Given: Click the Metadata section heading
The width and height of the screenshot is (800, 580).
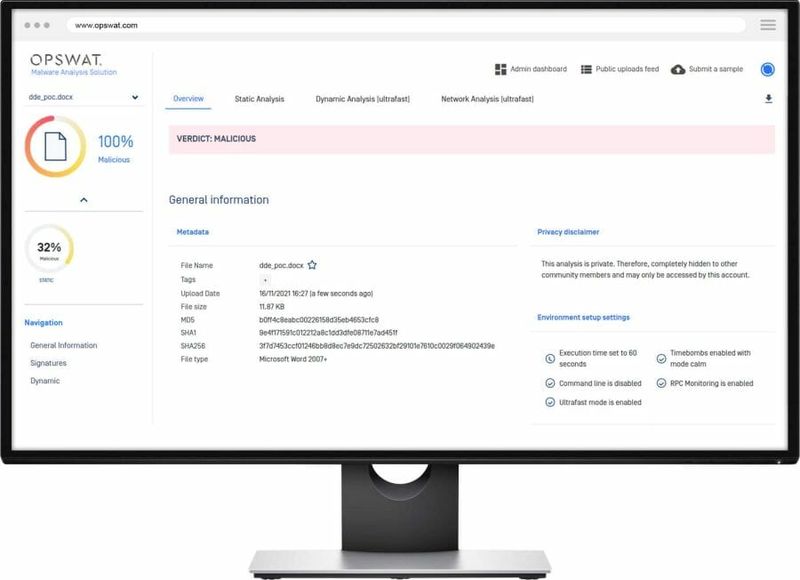Looking at the screenshot, I should [x=192, y=232].
